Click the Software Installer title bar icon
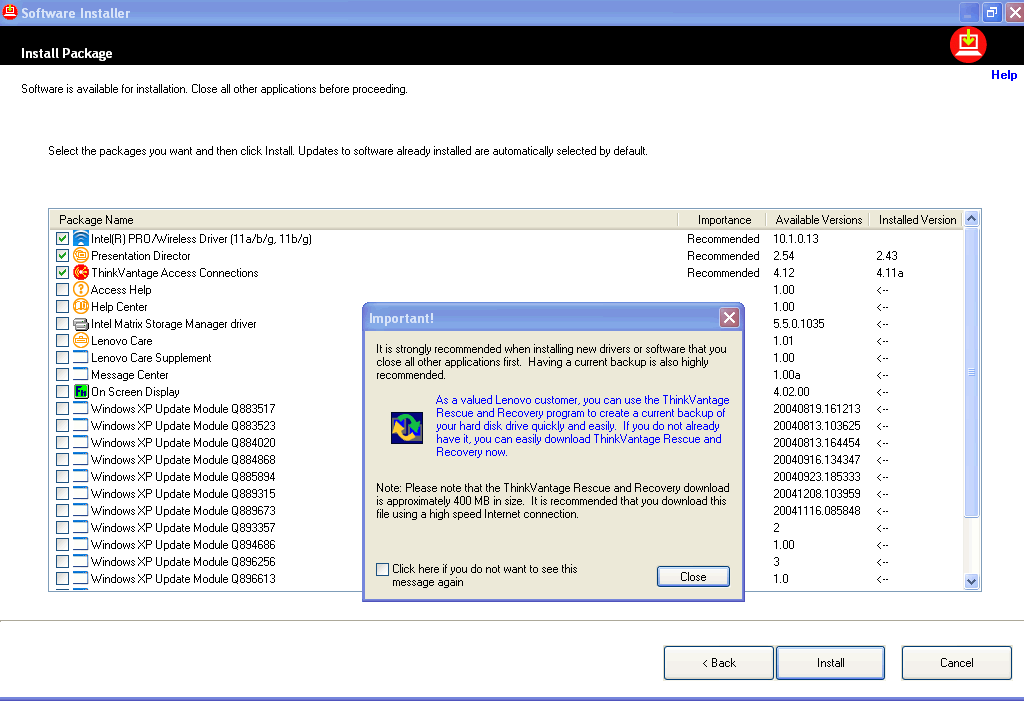The width and height of the screenshot is (1024, 701). point(10,12)
